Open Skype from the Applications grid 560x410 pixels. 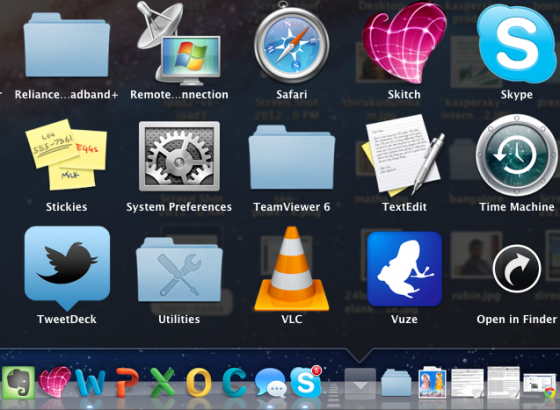coord(516,44)
